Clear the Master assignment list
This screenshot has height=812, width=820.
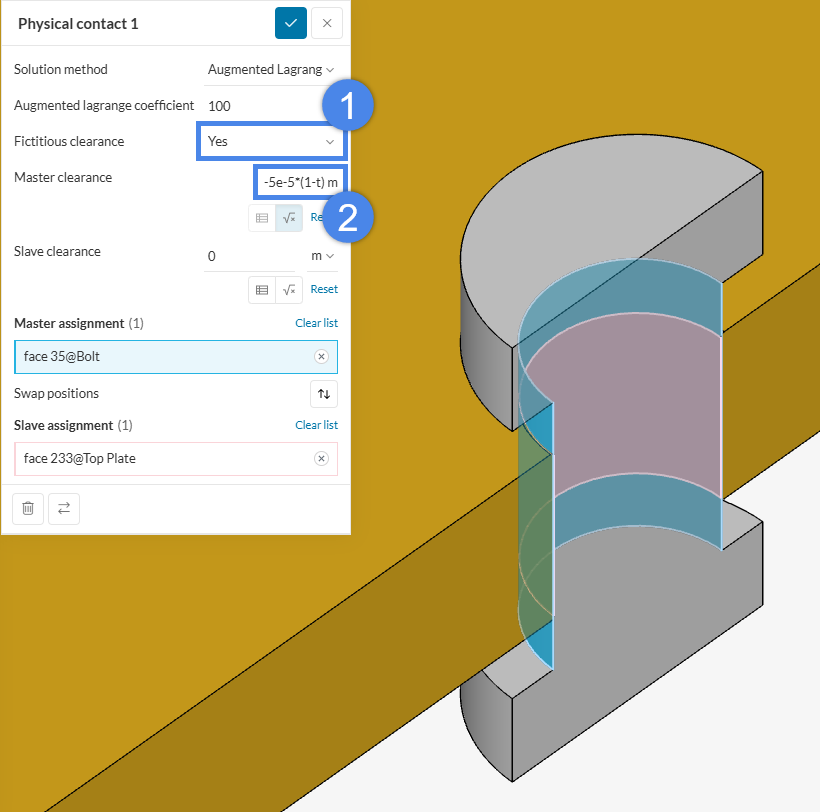click(316, 323)
